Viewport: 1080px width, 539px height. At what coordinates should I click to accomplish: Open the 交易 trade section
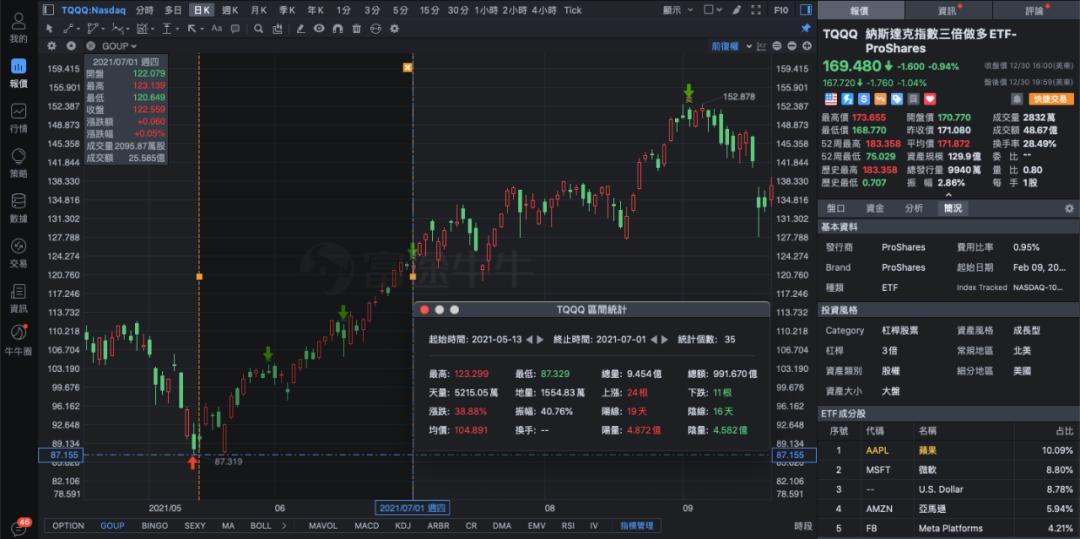click(19, 252)
